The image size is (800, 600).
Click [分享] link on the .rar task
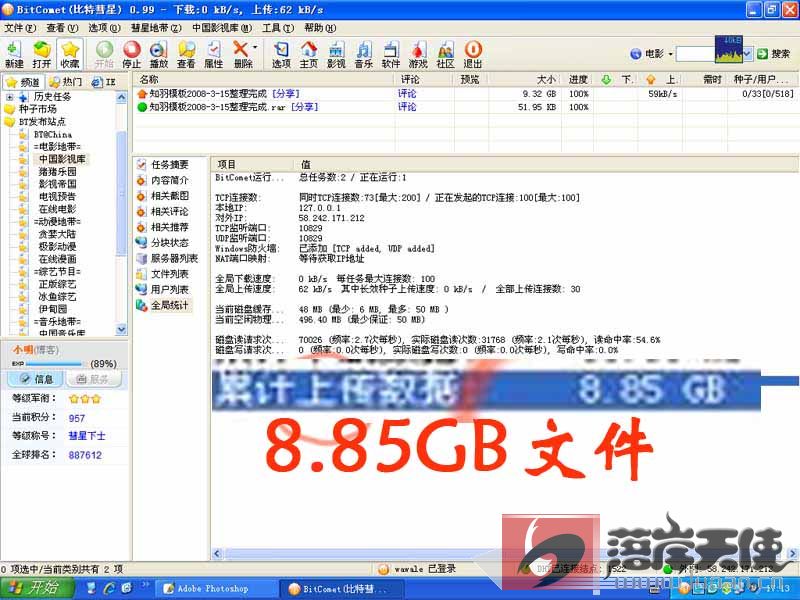tap(305, 107)
